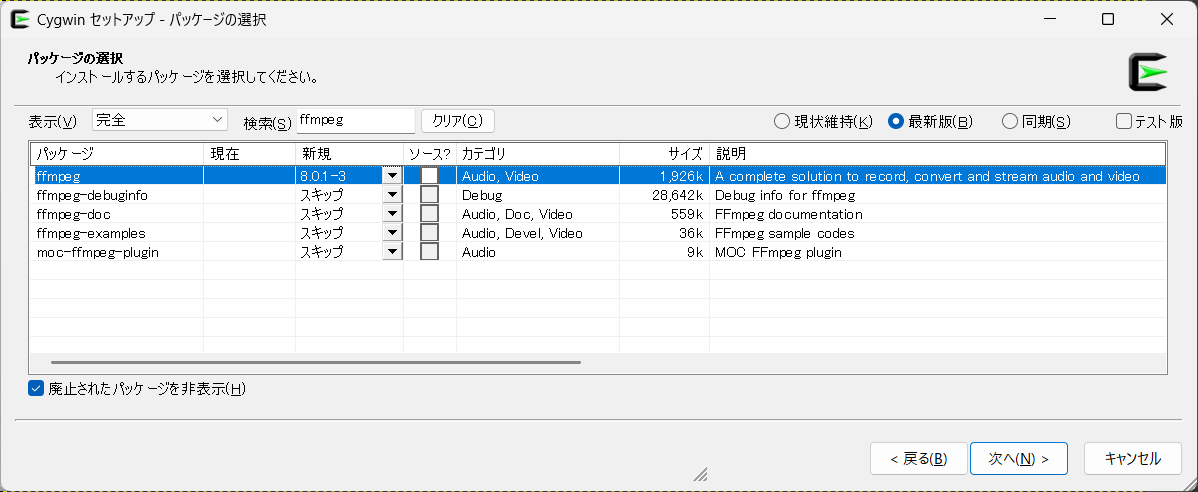Image resolution: width=1198 pixels, height=492 pixels.
Task: Click the Audio, Devel, Video category cell
Action: (522, 233)
